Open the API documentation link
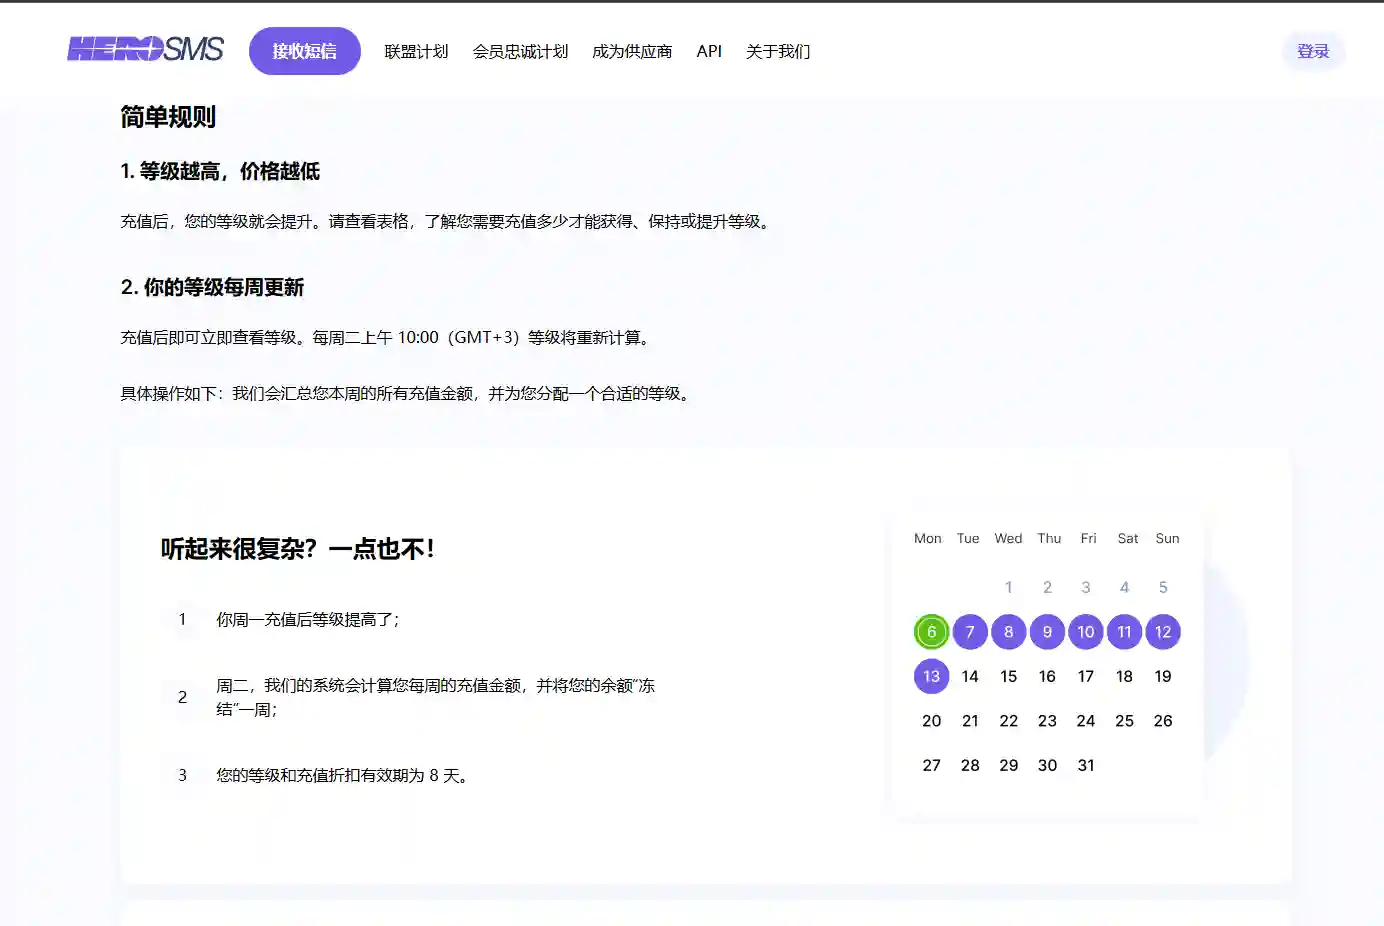This screenshot has height=926, width=1384. 709,51
